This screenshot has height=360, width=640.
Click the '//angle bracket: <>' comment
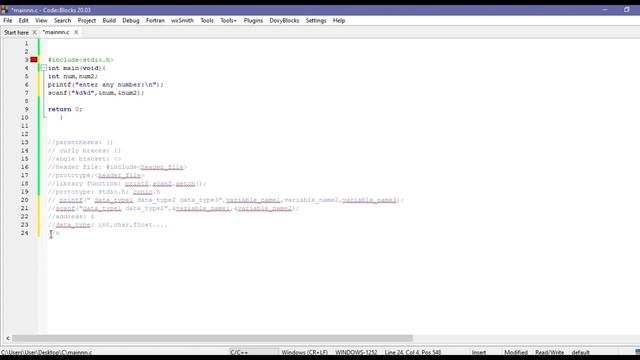84,159
